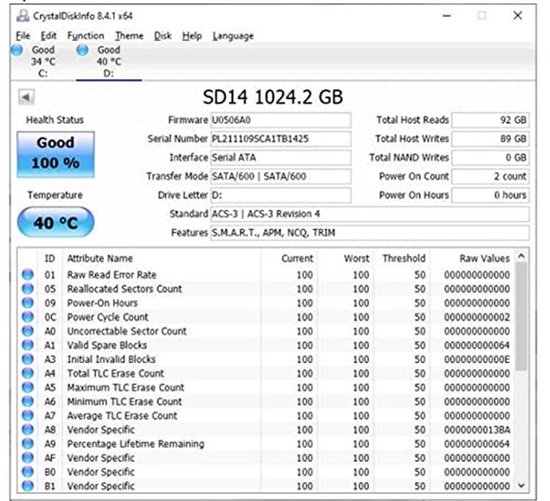Viewport: 550px width, 501px height.
Task: Click the Interface field Serial ATA
Action: coord(281,158)
